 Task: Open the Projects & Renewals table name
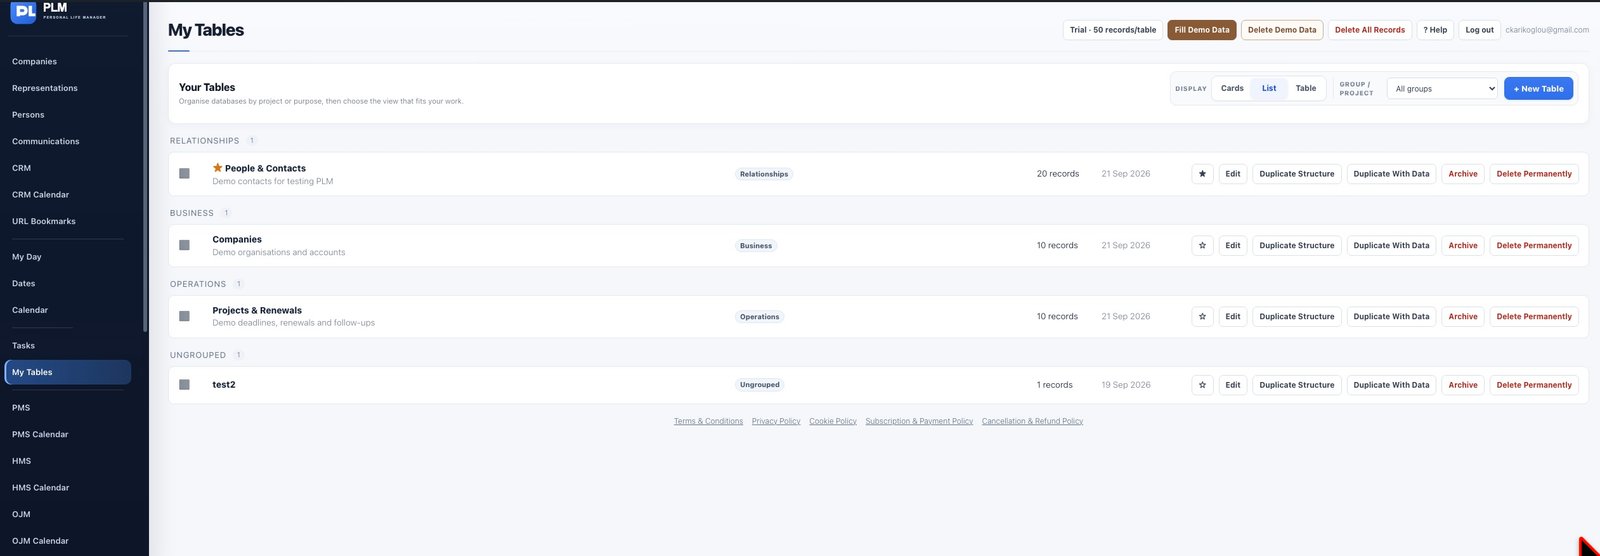[257, 310]
